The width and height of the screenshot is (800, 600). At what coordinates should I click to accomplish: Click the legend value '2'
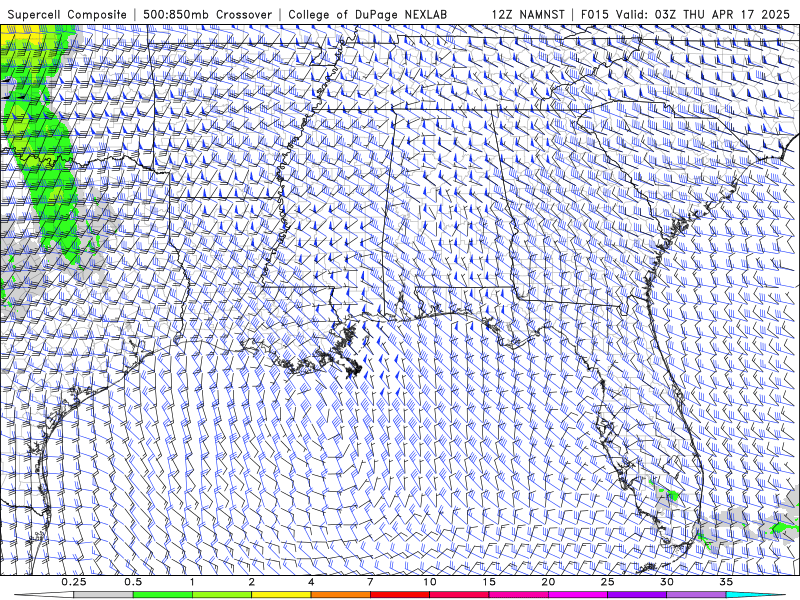click(252, 582)
